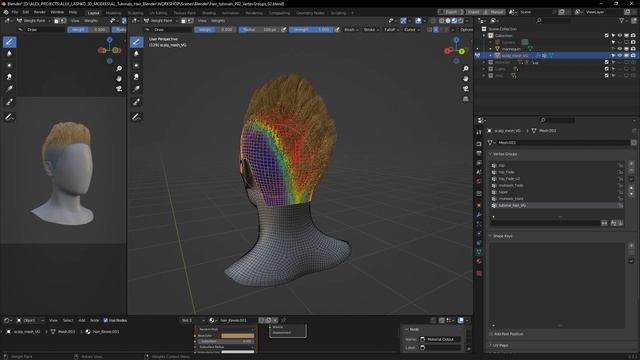Image resolution: width=640 pixels, height=360 pixels.
Task: Open the Weights menu in main viewport header
Action: (218, 21)
